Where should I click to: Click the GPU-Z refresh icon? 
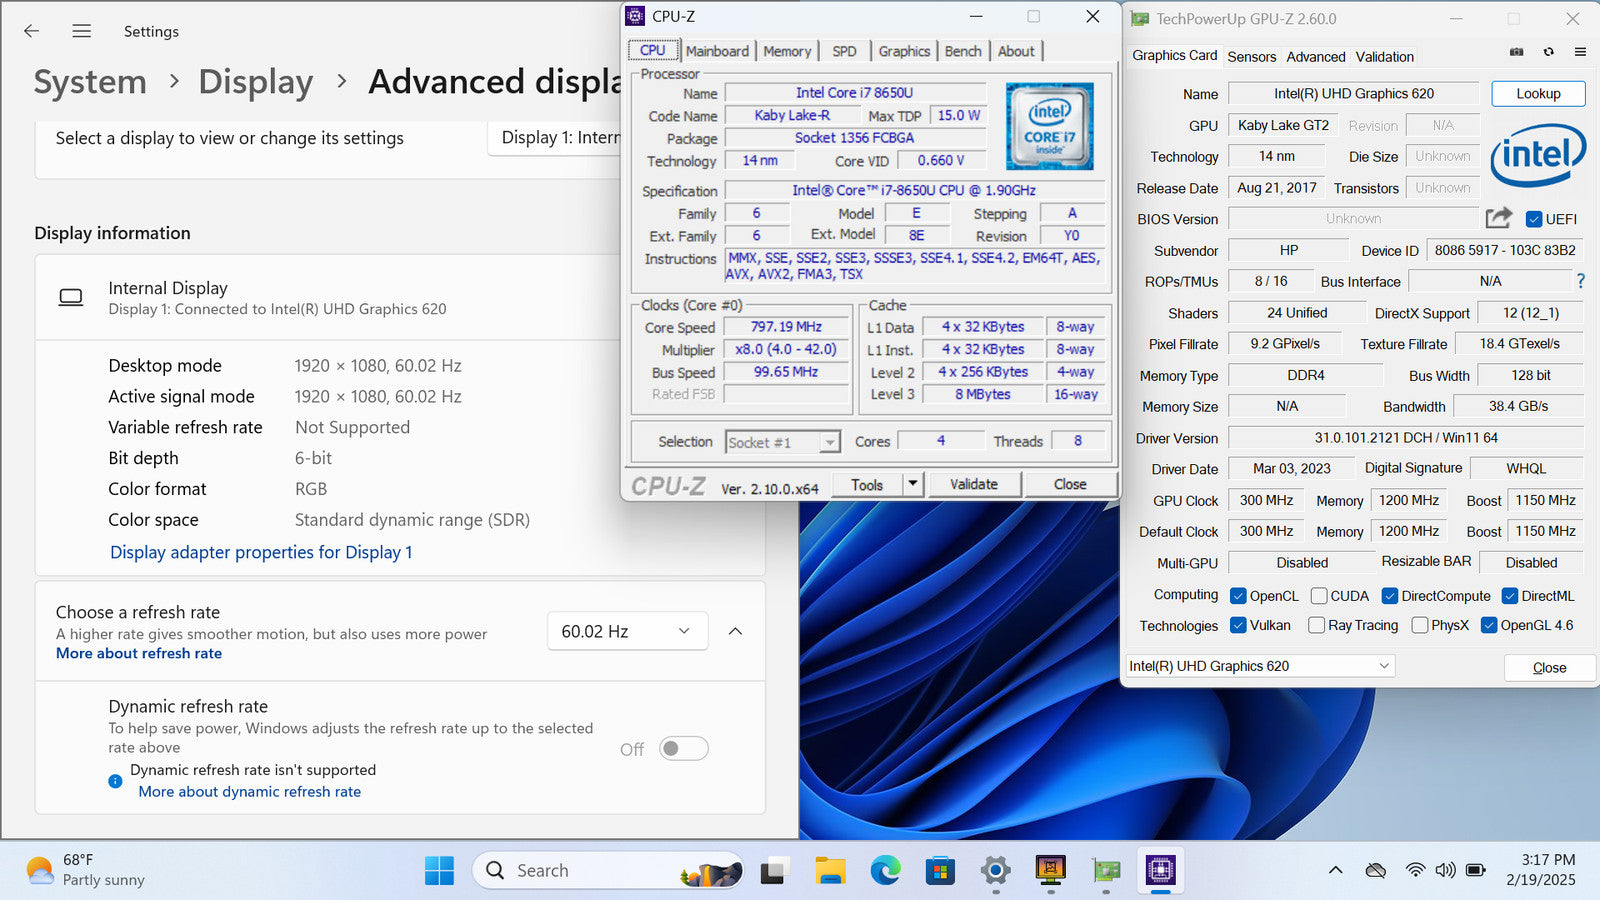1548,52
